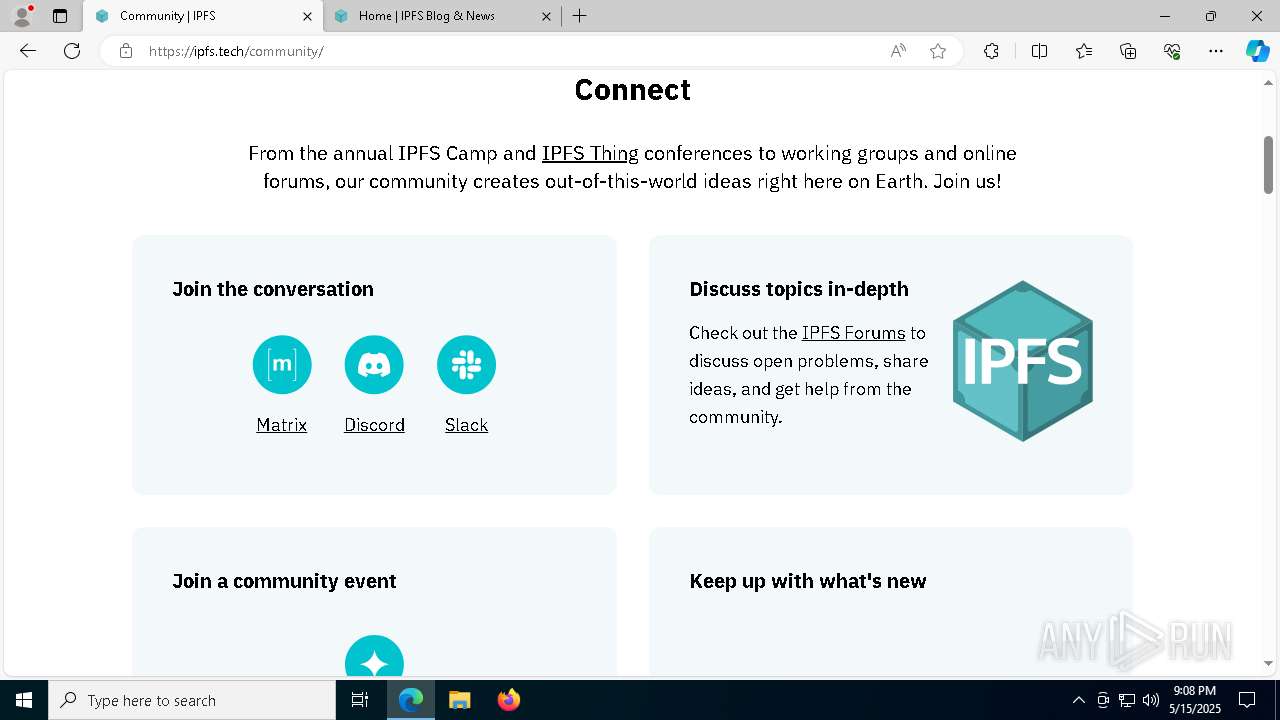Go back to the previous page
Image resolution: width=1280 pixels, height=720 pixels.
pos(28,51)
